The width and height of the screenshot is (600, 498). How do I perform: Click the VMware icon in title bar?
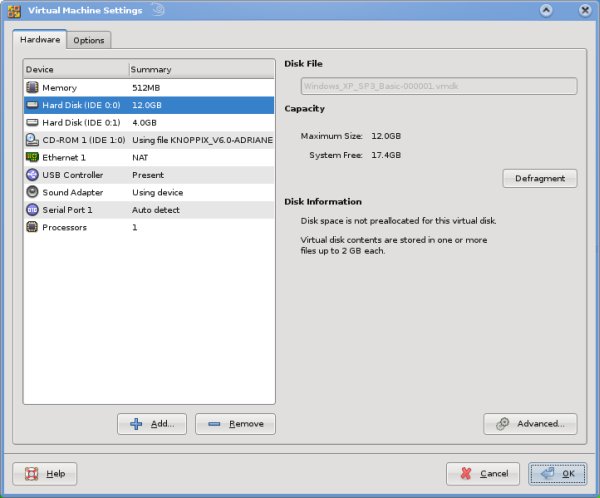pos(14,11)
